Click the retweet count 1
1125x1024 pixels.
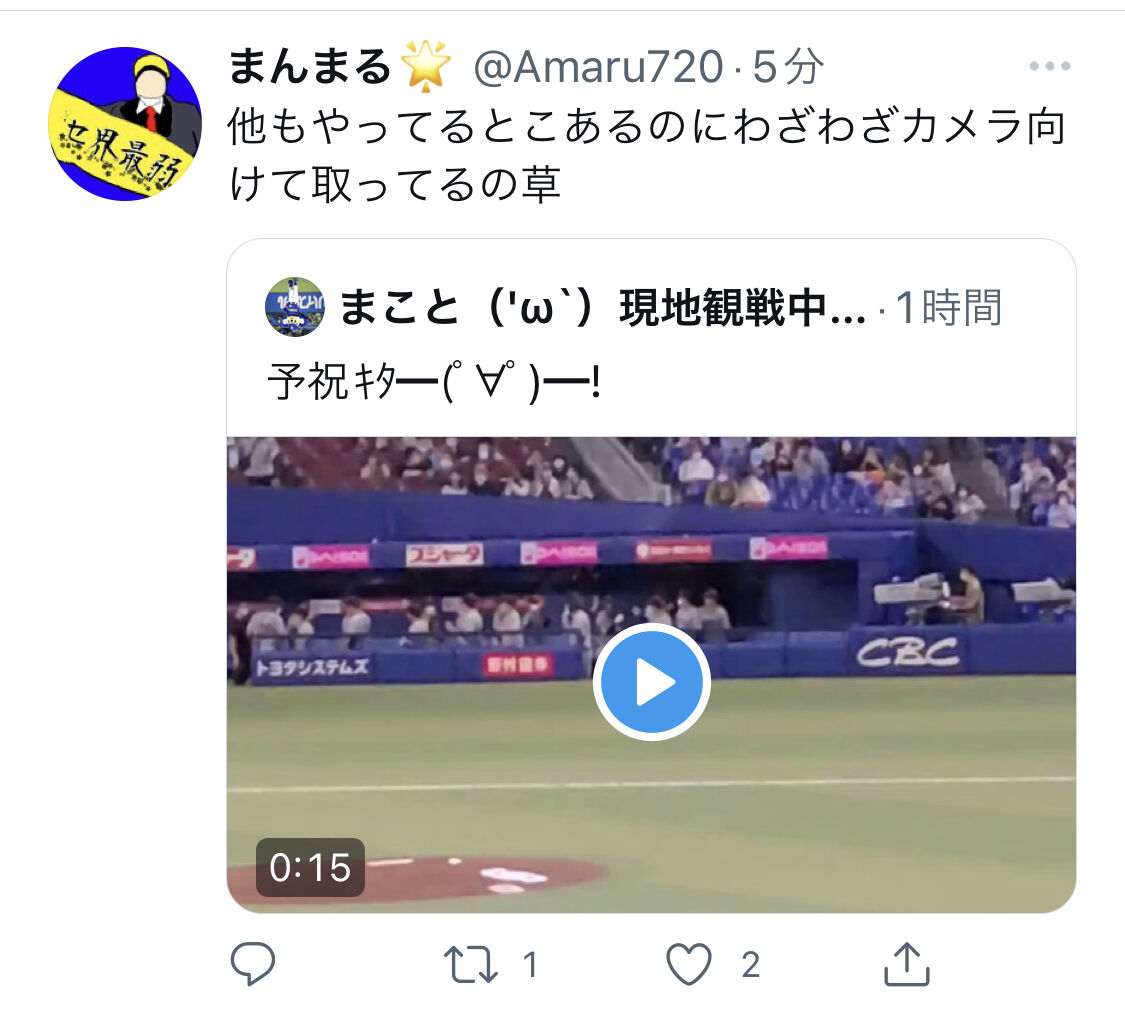[529, 964]
